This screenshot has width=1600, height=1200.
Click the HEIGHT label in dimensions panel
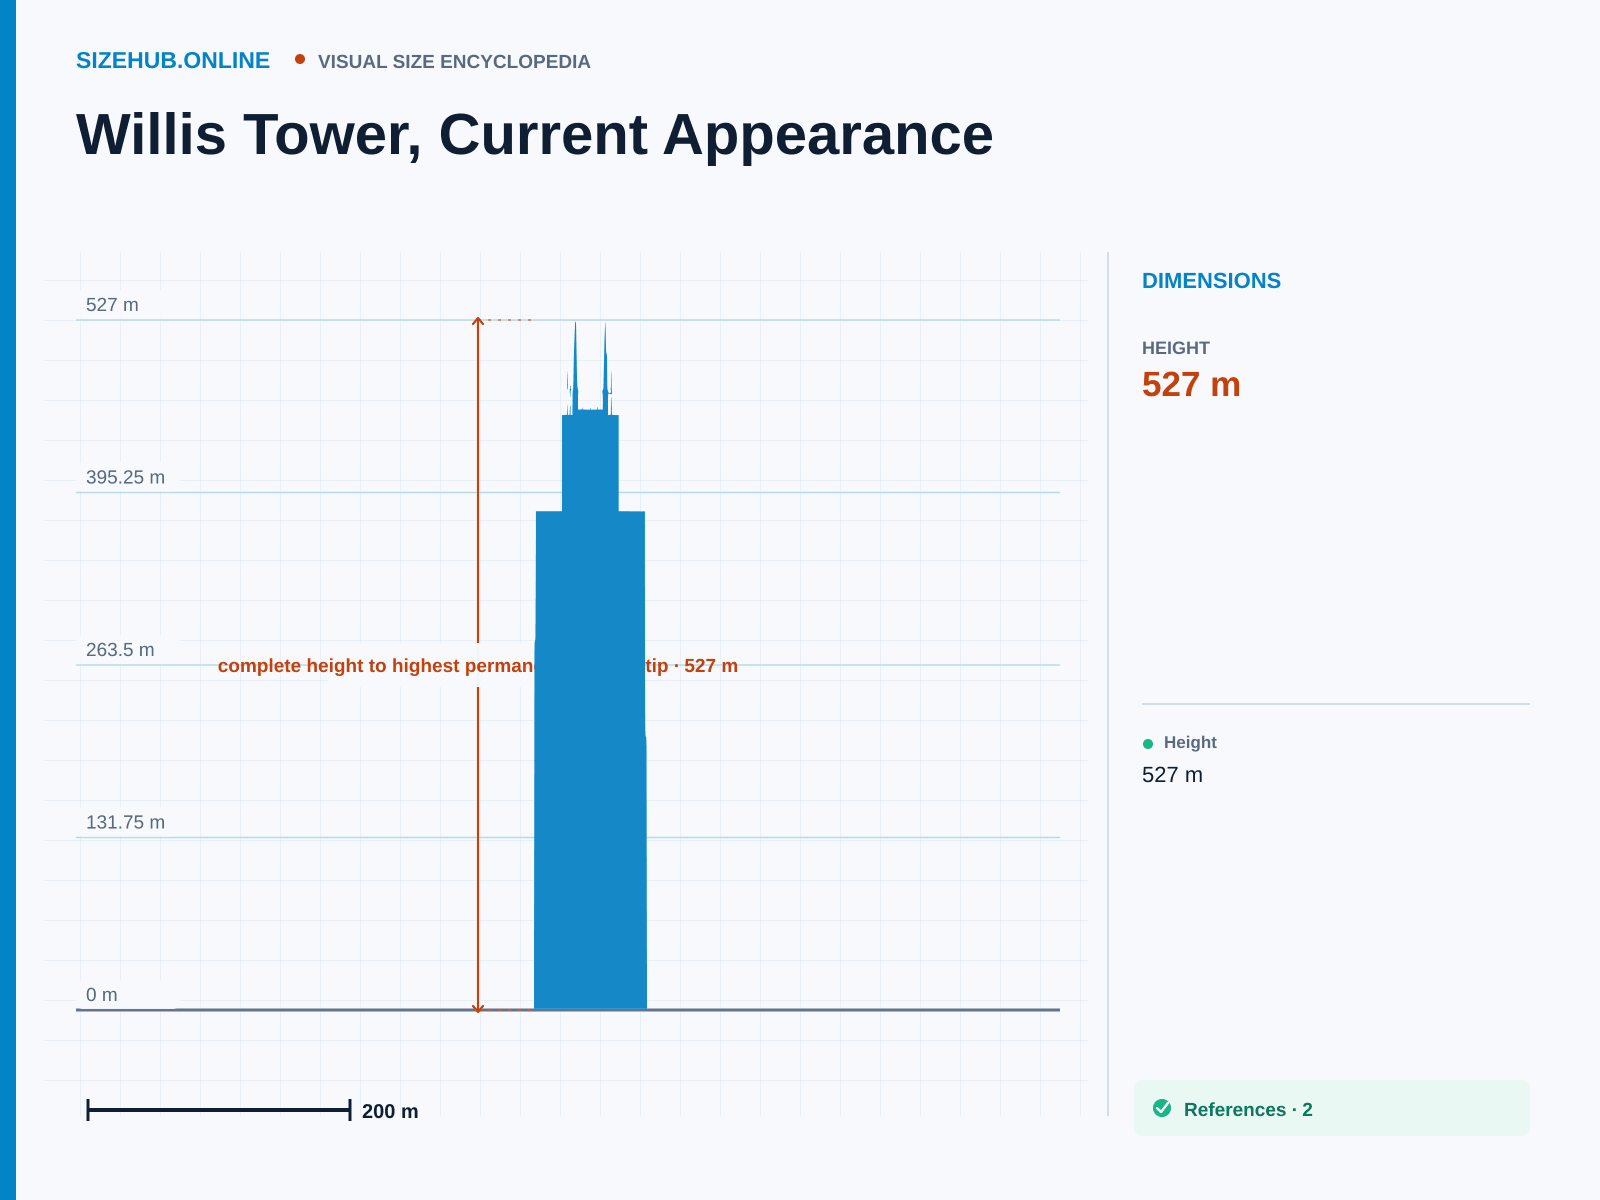click(1176, 348)
